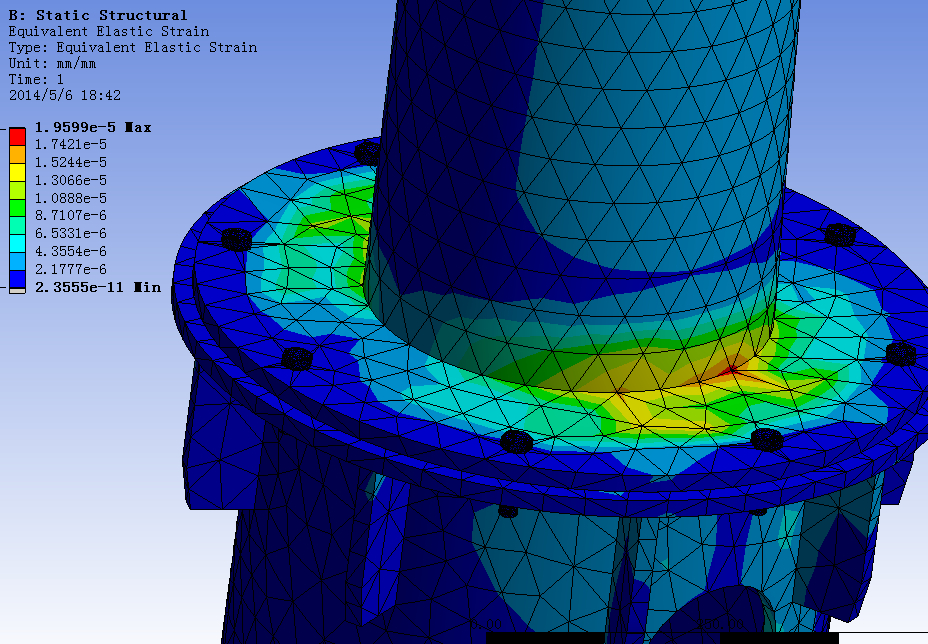Click the '1.9599e-5 Max' legend value
The image size is (928, 644).
93,127
